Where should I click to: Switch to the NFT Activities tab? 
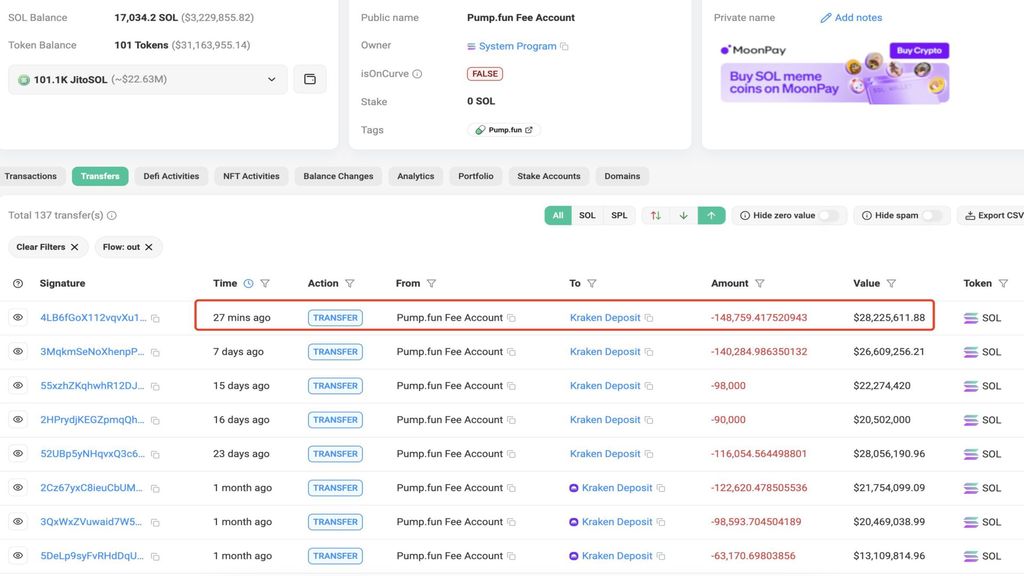point(251,176)
